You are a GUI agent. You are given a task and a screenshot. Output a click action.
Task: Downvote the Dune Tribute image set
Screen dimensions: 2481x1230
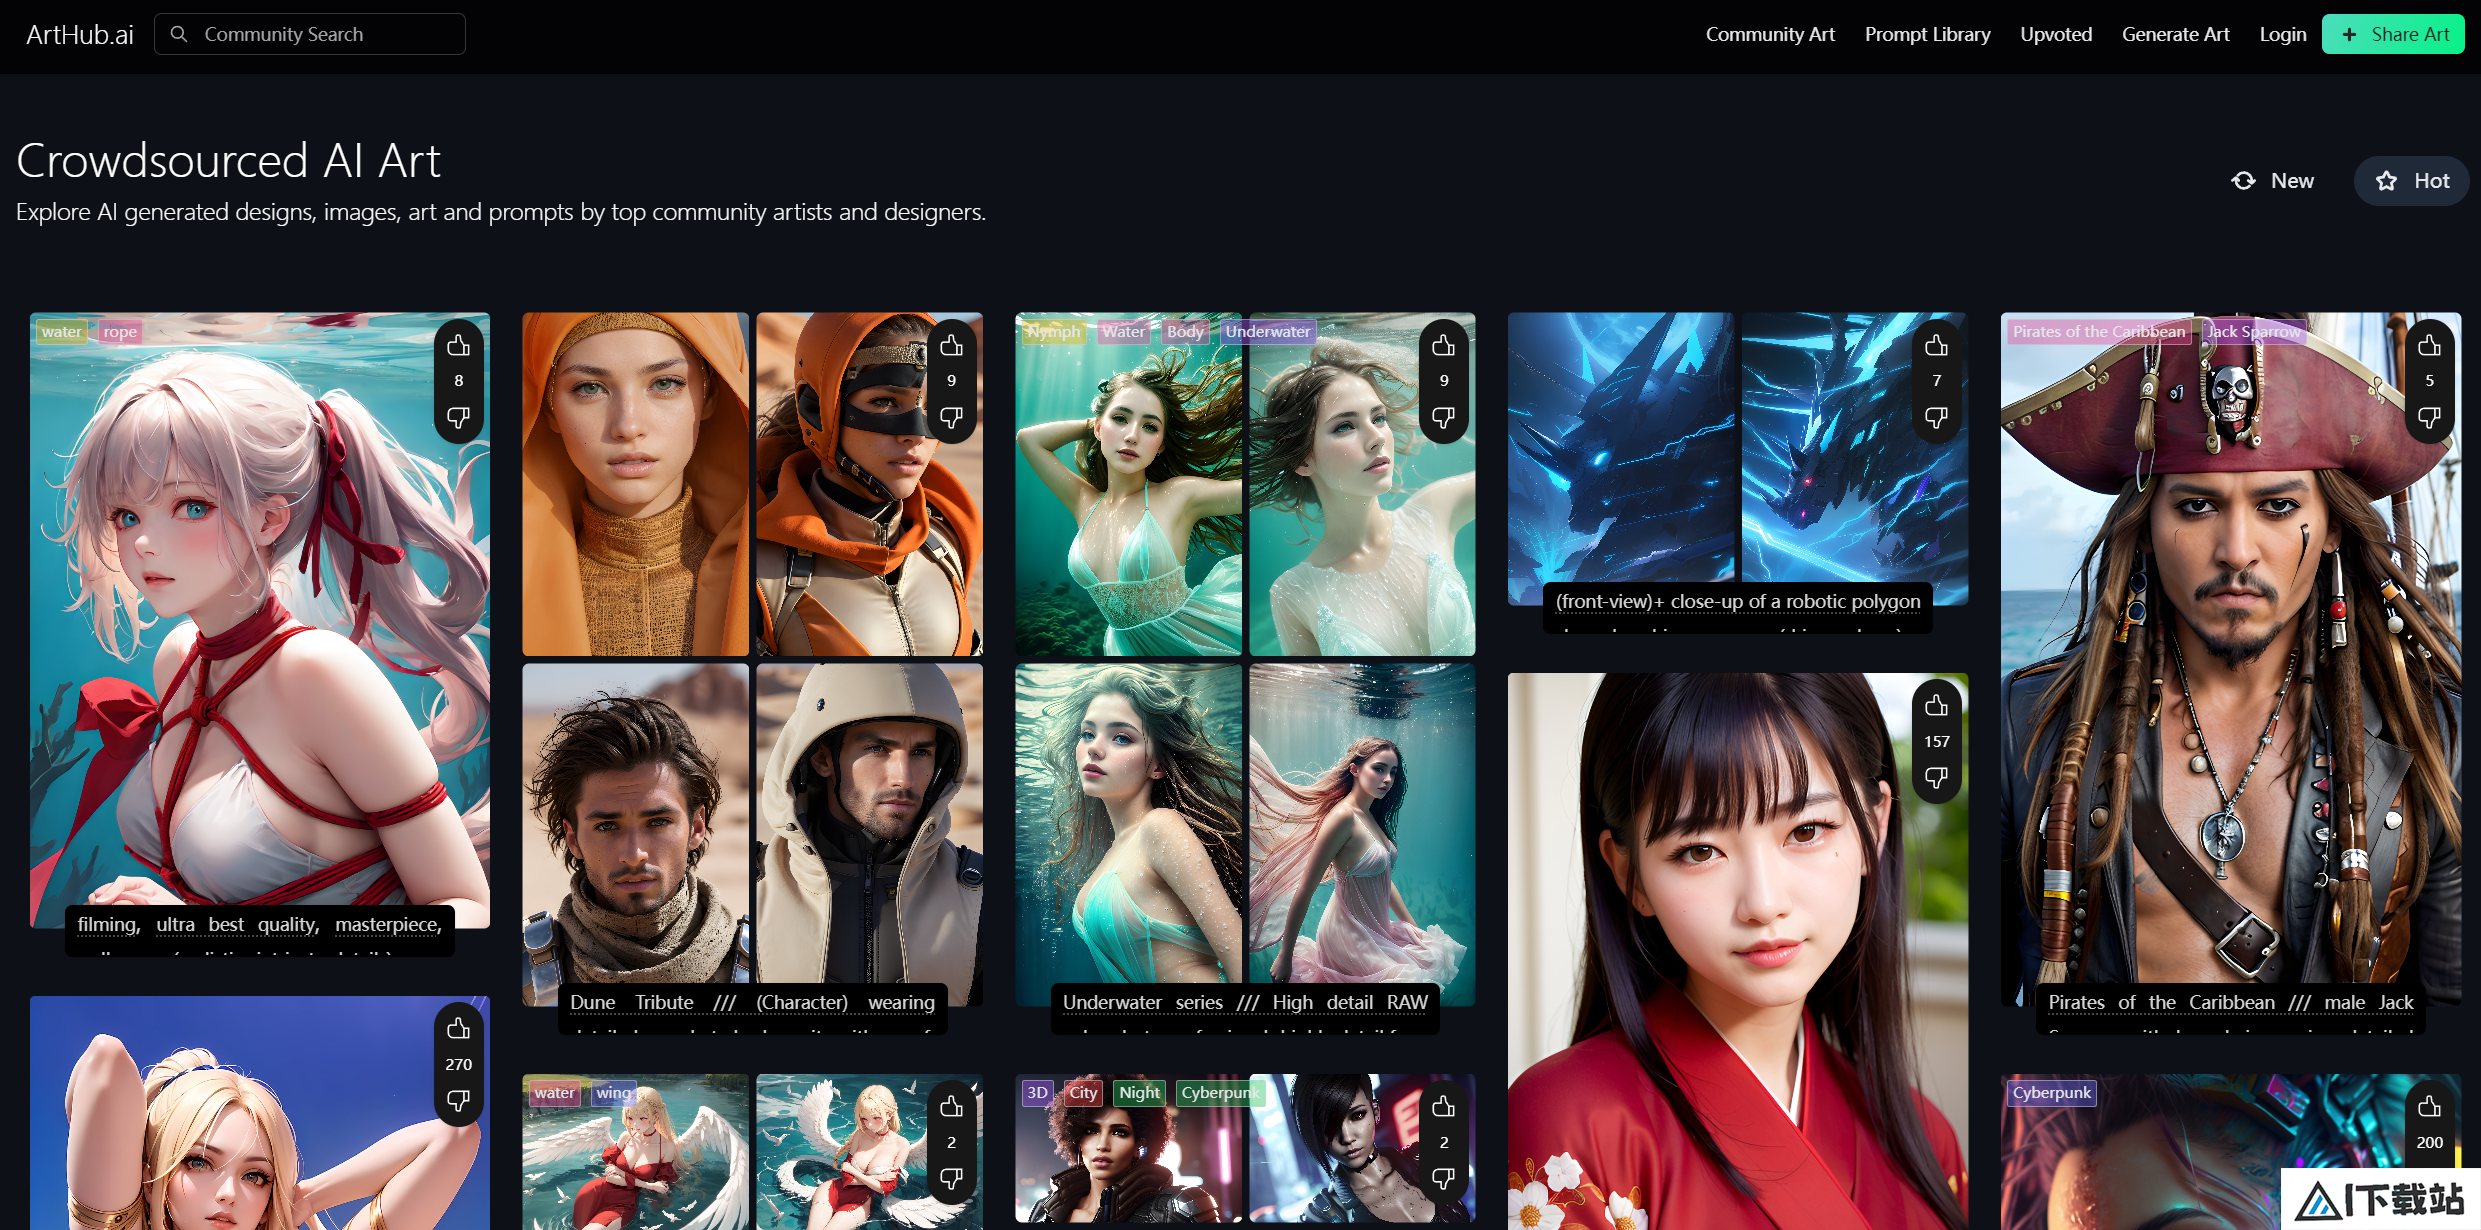pos(951,417)
